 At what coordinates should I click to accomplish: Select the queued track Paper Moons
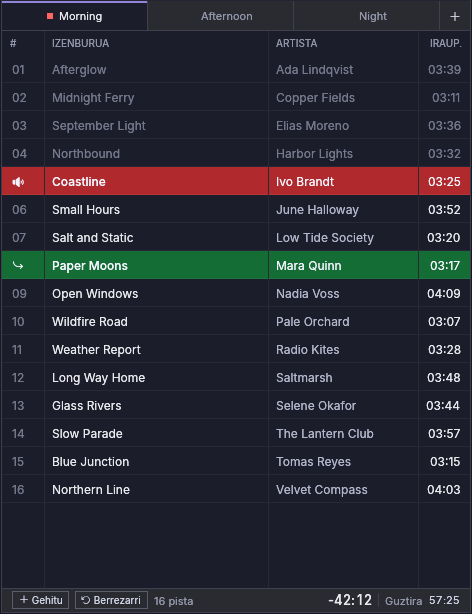click(90, 265)
